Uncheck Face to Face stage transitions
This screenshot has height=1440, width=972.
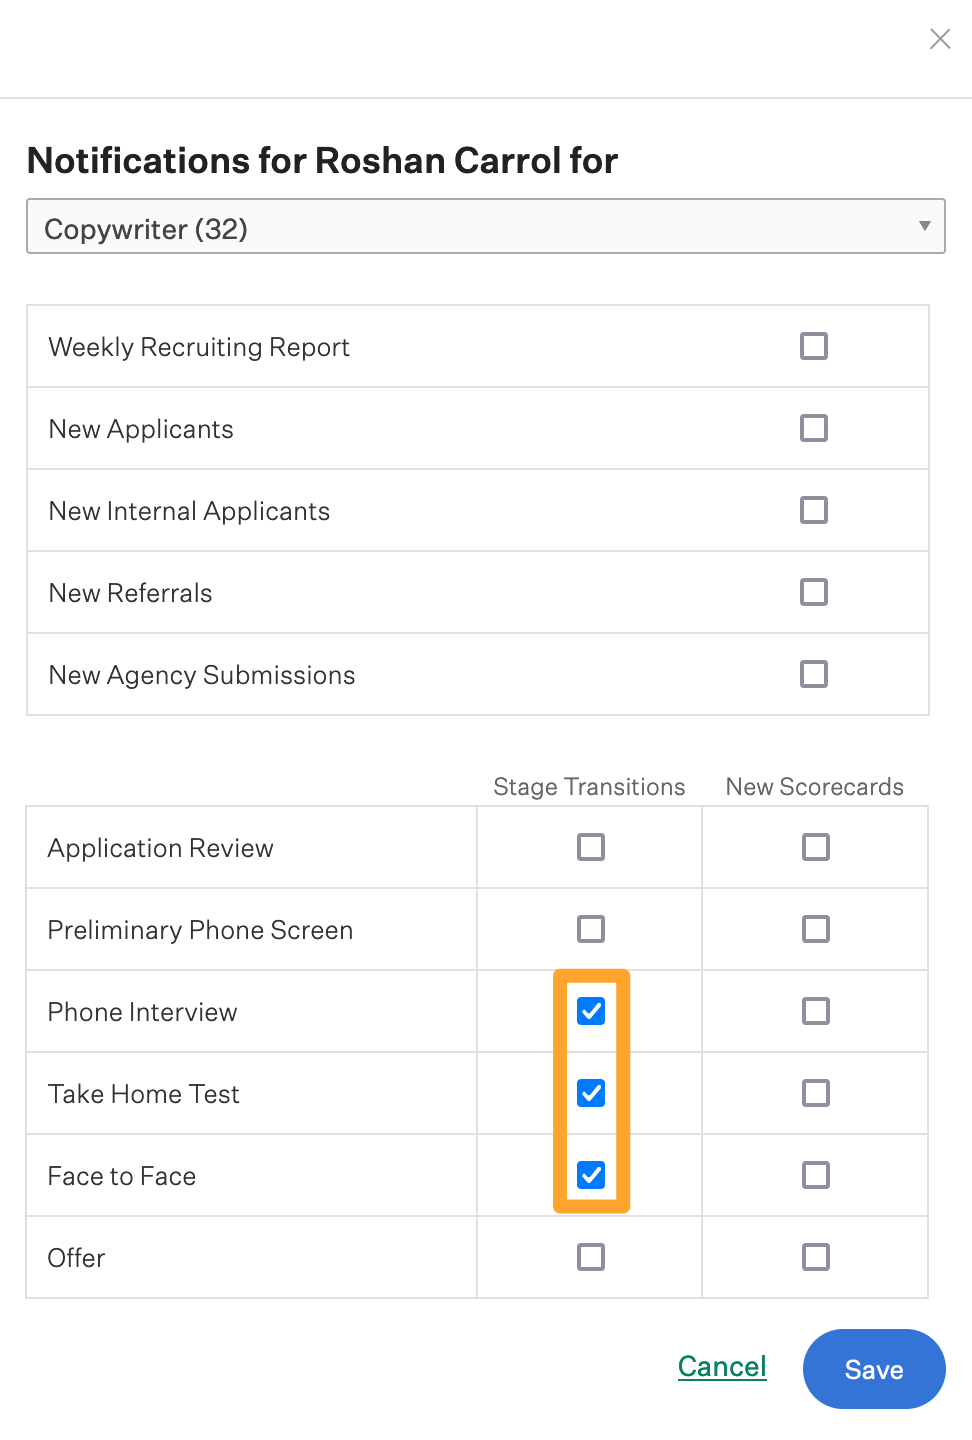tap(591, 1175)
